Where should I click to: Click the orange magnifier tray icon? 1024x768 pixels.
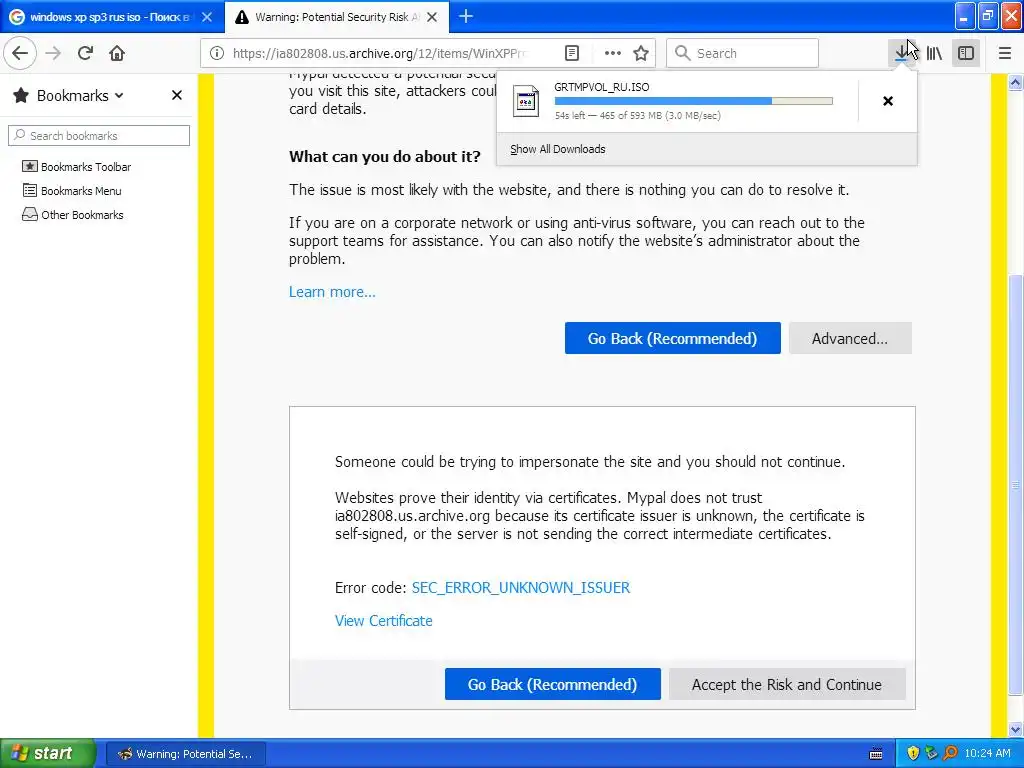(950, 753)
